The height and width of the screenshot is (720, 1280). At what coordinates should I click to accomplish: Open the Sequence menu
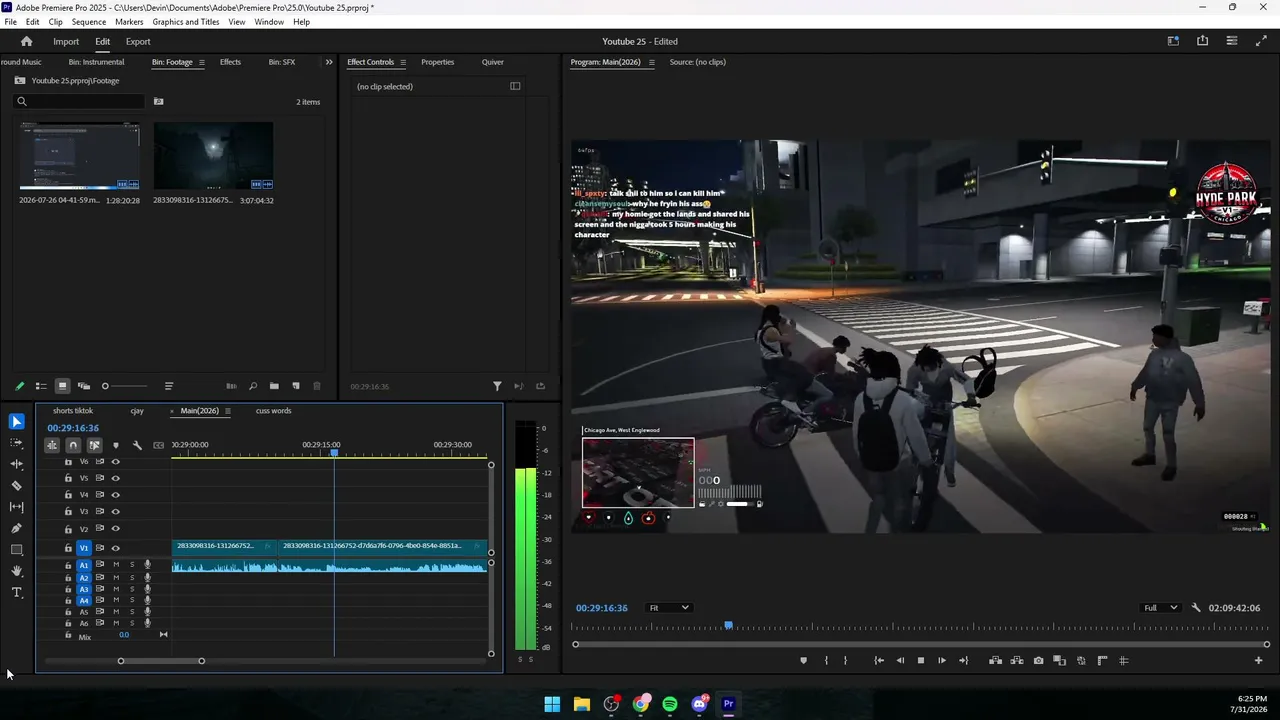pyautogui.click(x=89, y=22)
